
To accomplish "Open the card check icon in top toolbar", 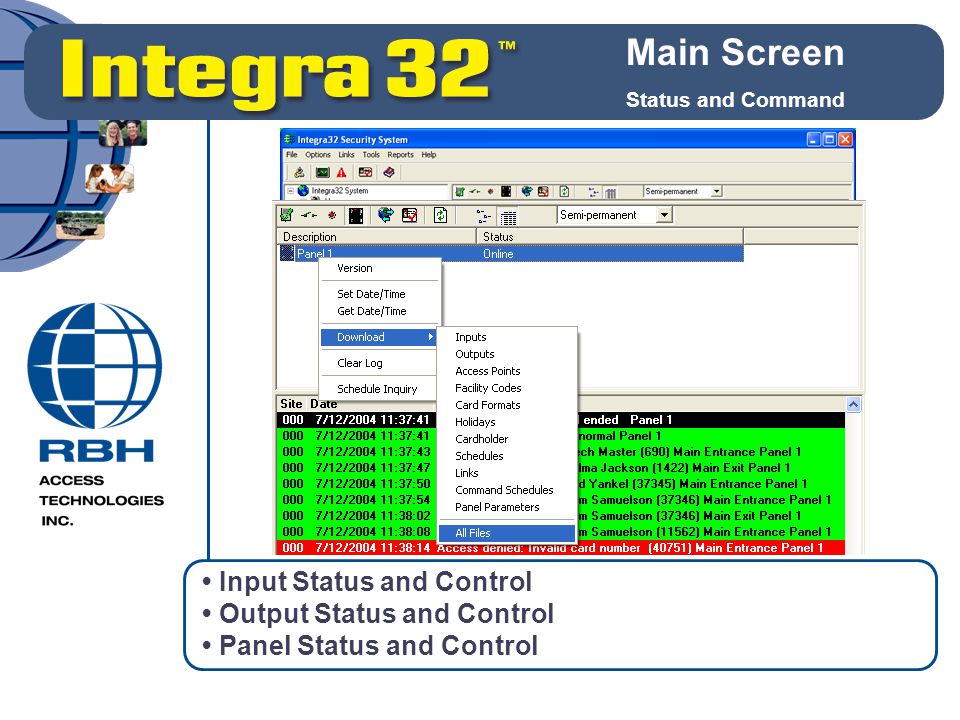I will [x=366, y=173].
